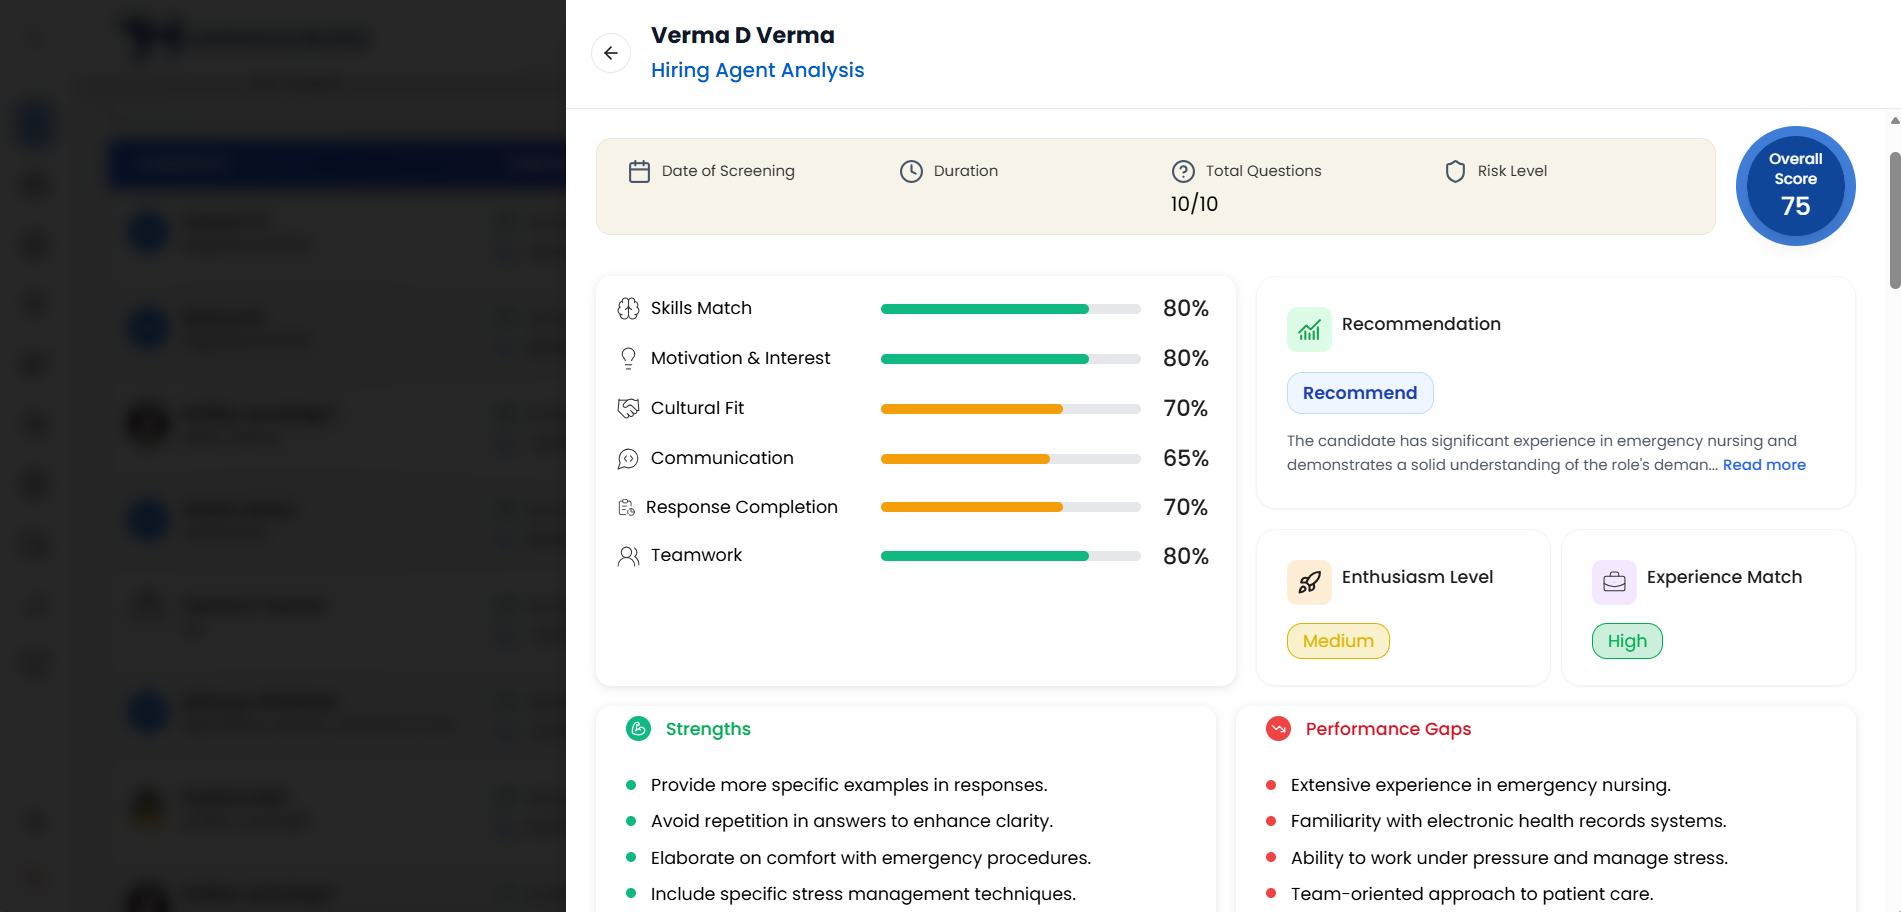Click the Duration clock icon
This screenshot has width=1901, height=912.
point(911,172)
